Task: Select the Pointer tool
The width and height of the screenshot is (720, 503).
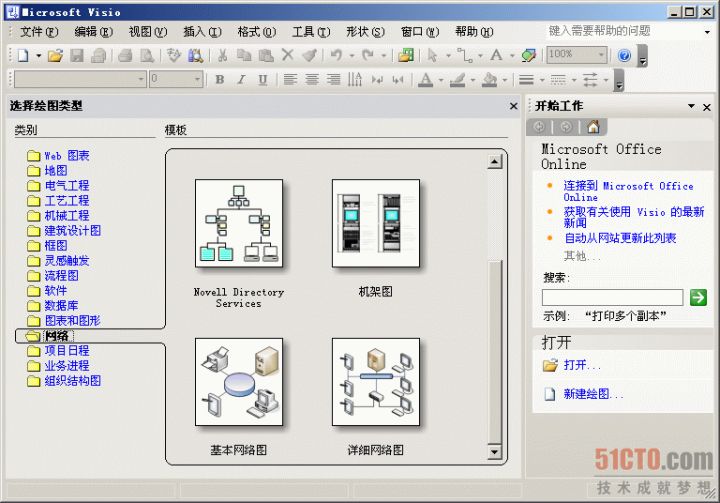Action: tap(432, 56)
